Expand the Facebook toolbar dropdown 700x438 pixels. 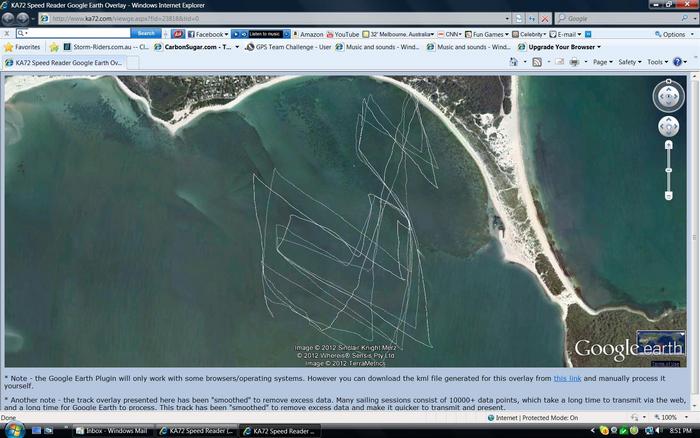[226, 33]
